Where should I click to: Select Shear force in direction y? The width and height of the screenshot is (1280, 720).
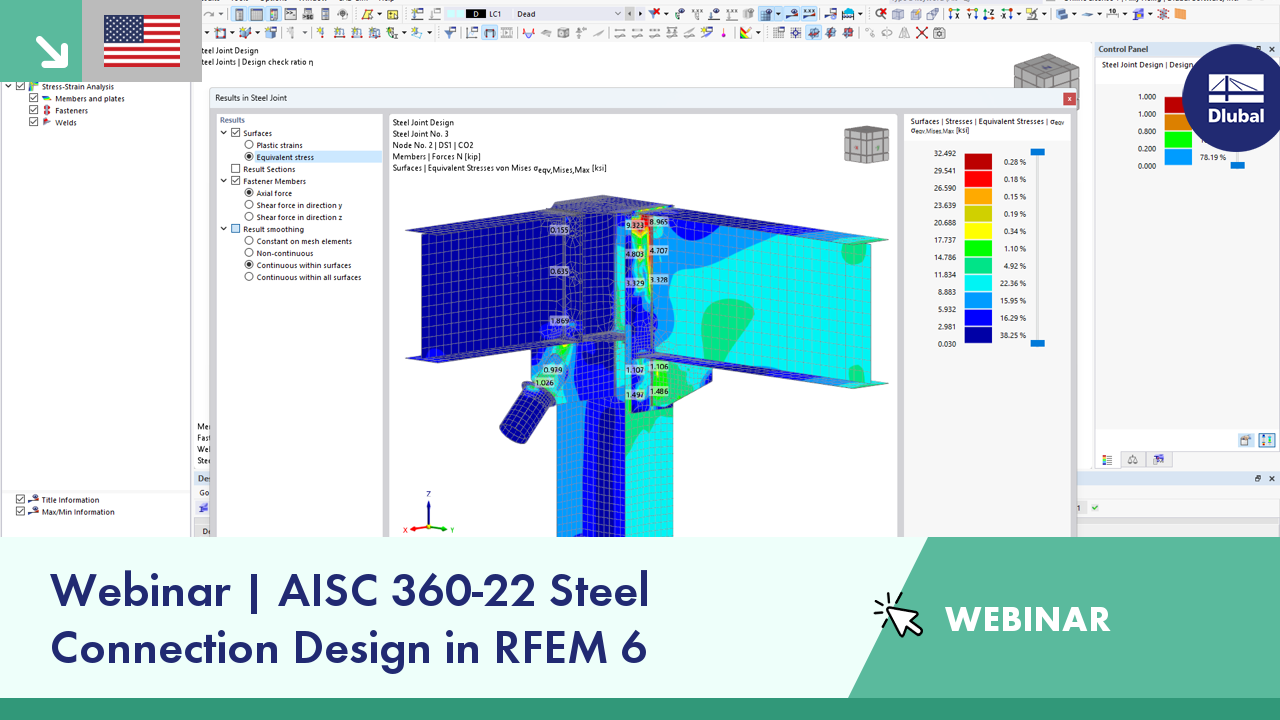coord(249,205)
